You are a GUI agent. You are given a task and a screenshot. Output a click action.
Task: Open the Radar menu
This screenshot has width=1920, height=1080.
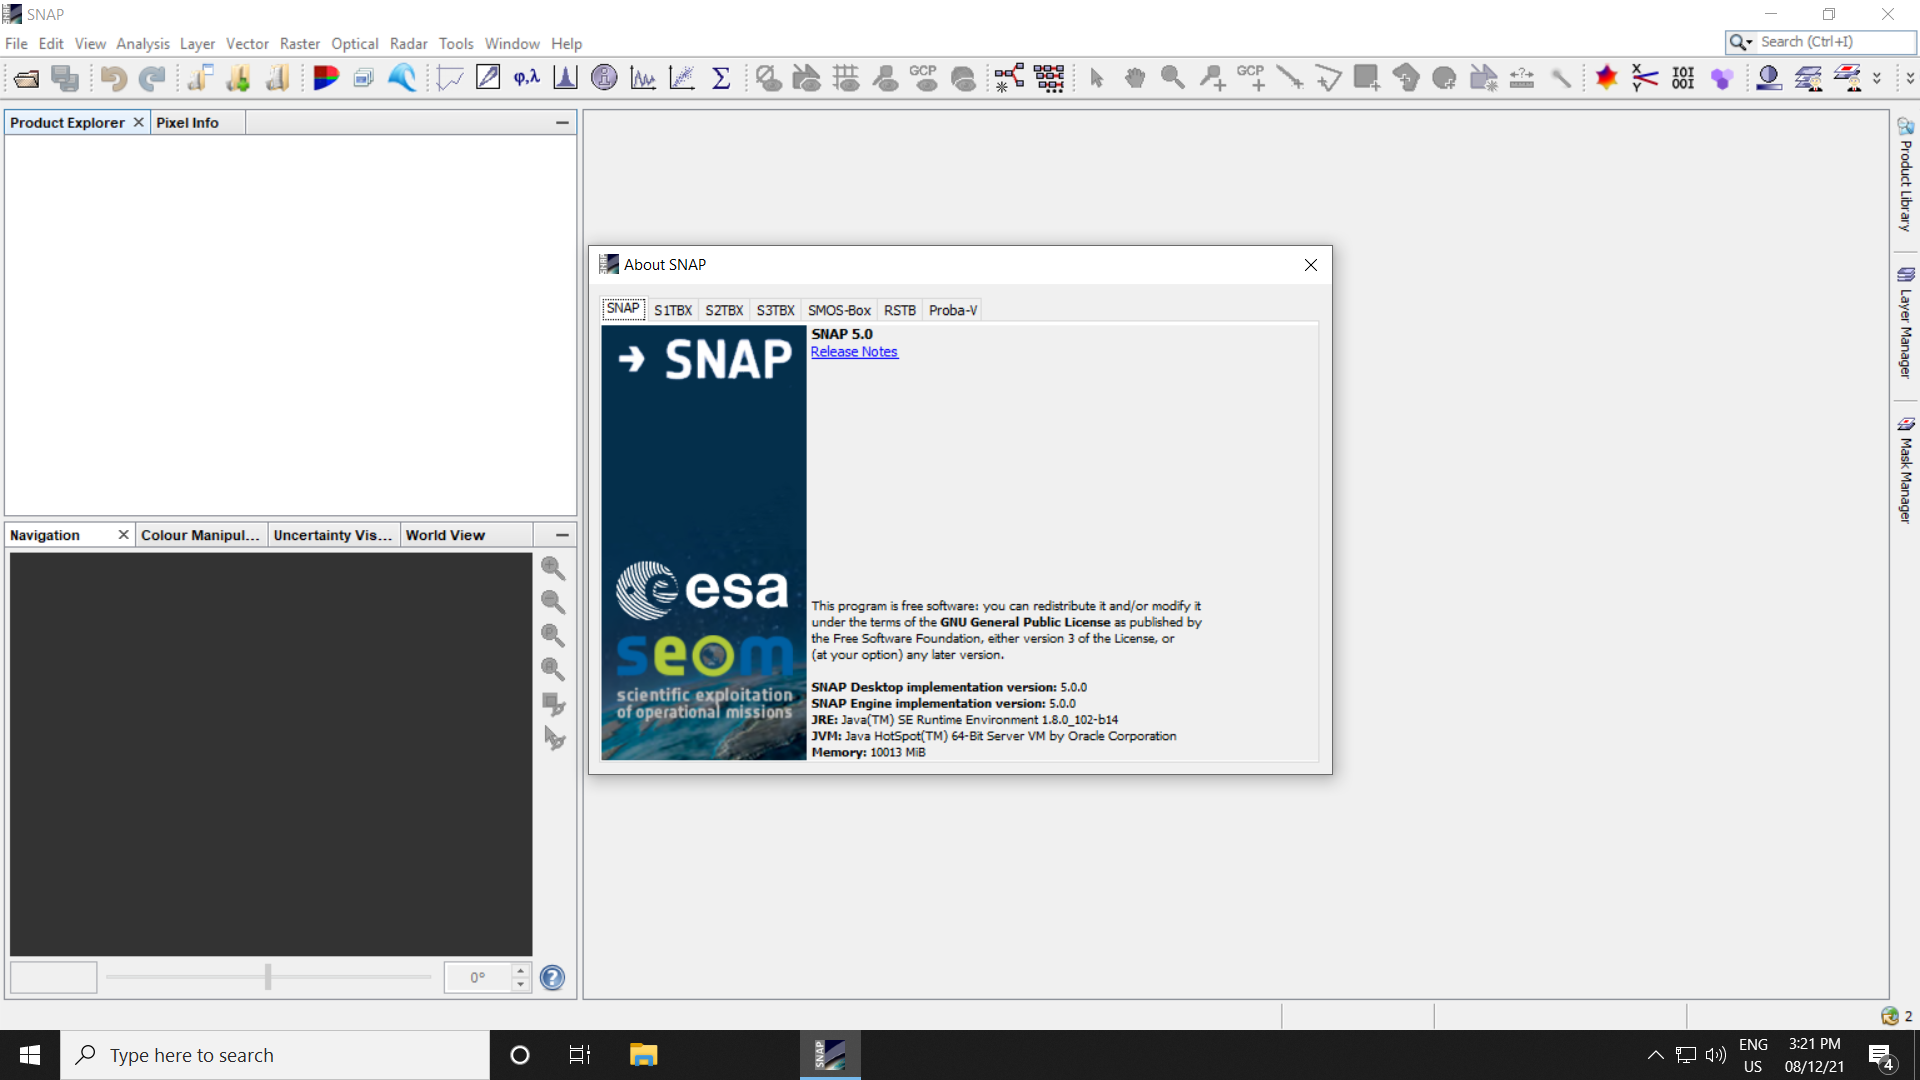[408, 43]
